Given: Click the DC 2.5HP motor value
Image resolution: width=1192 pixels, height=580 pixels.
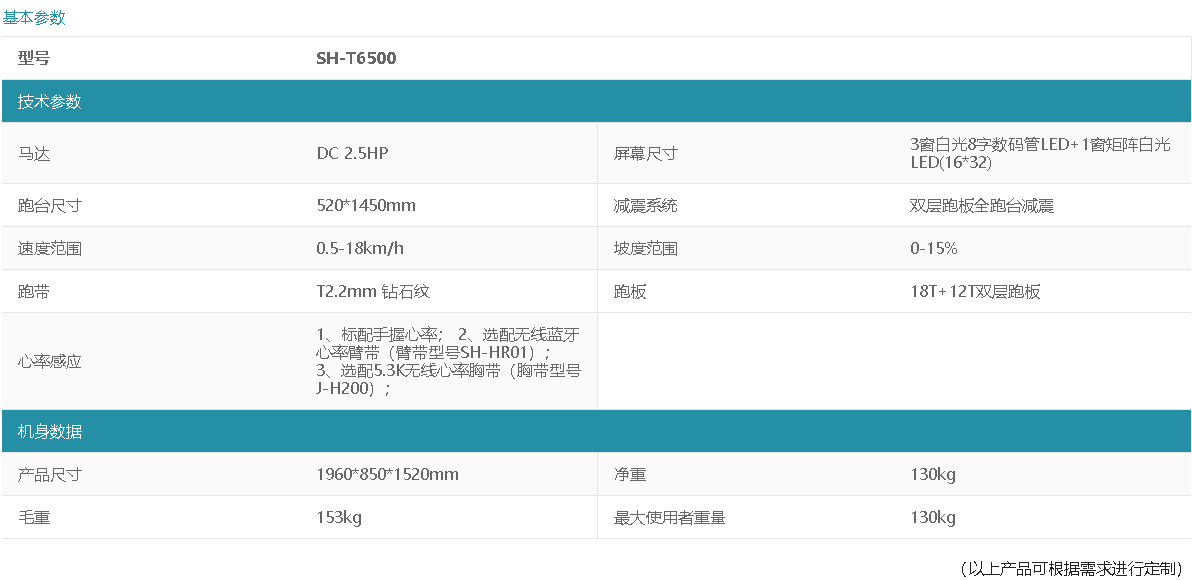Looking at the screenshot, I should [x=352, y=153].
